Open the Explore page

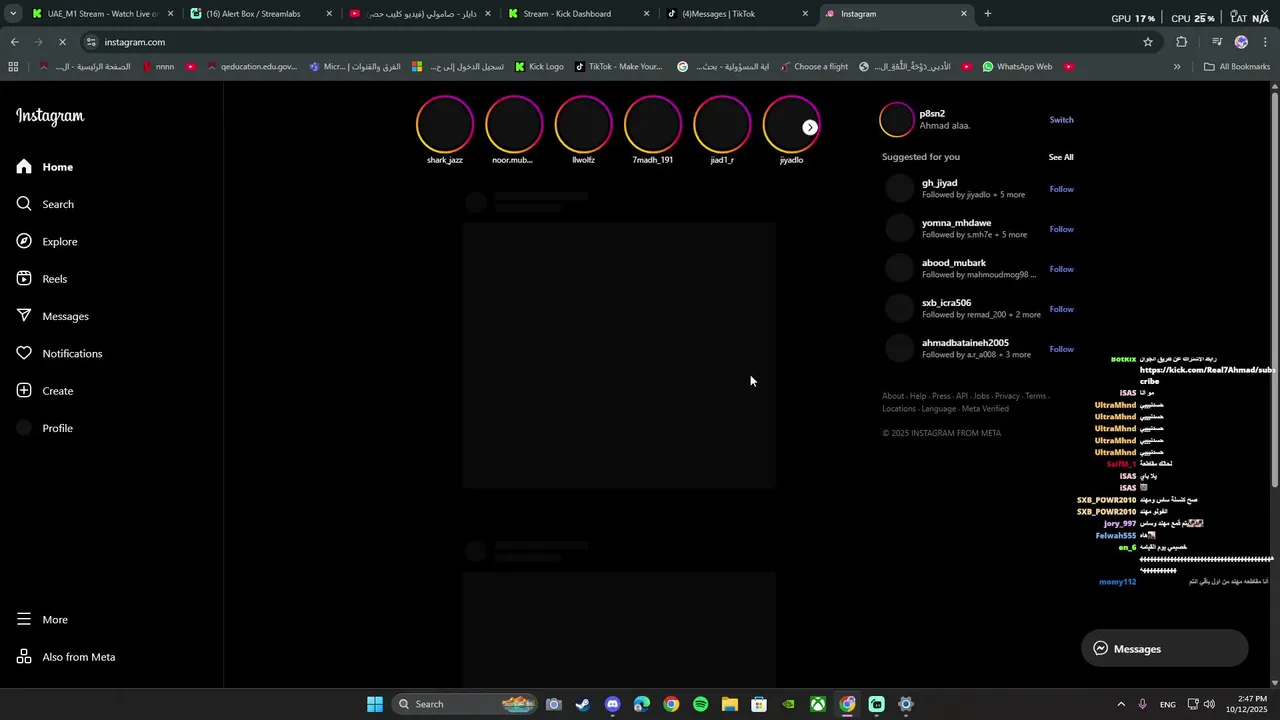coord(47,241)
